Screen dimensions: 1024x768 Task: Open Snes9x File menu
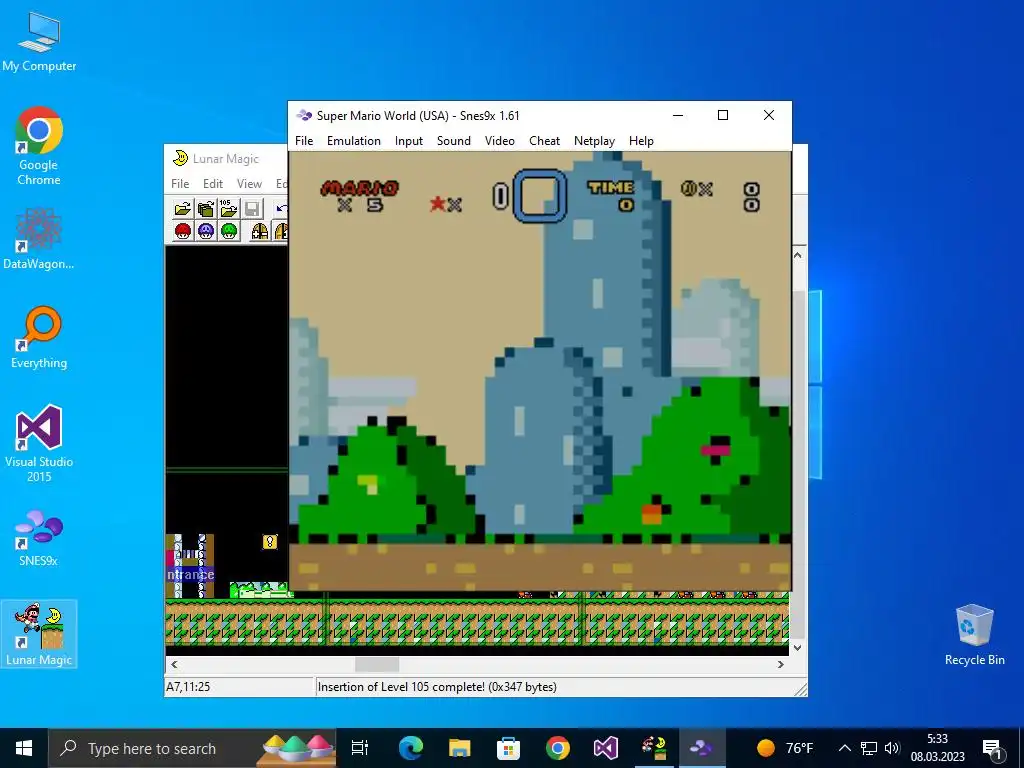tap(304, 140)
